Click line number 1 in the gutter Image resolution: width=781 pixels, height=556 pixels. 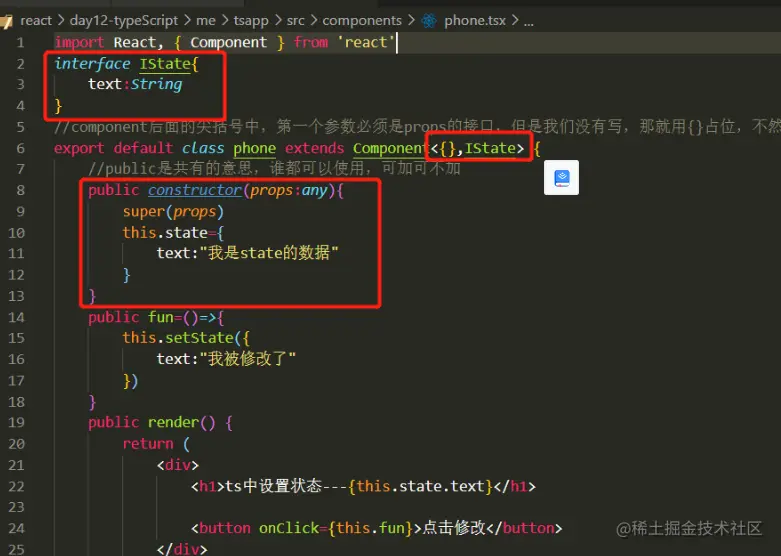[20, 42]
